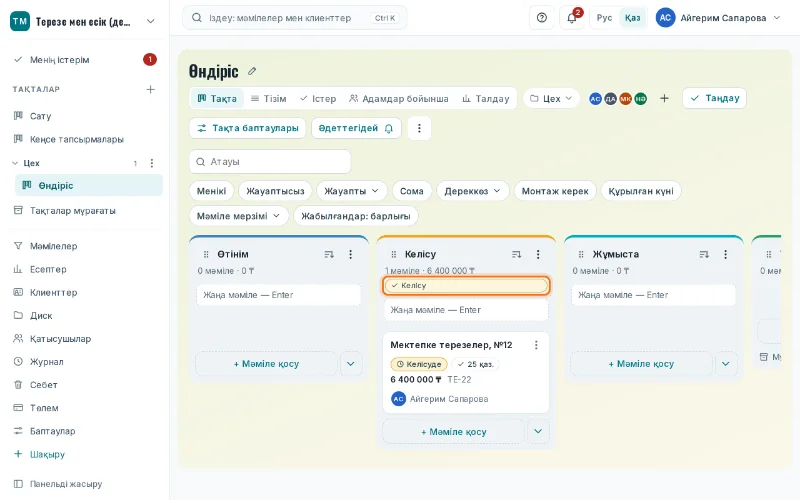Open three-dot menu of Өтінім column
800x500 pixels.
click(x=351, y=254)
